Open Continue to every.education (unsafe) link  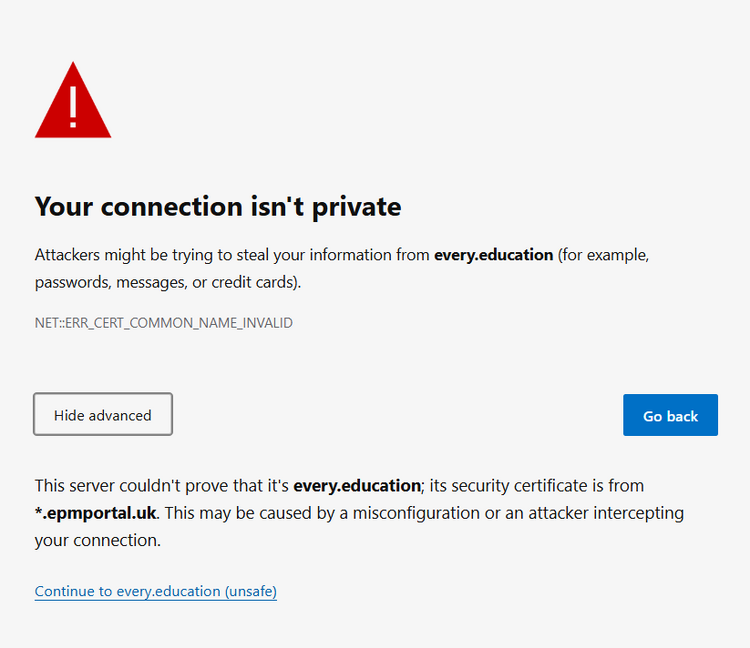coord(155,591)
